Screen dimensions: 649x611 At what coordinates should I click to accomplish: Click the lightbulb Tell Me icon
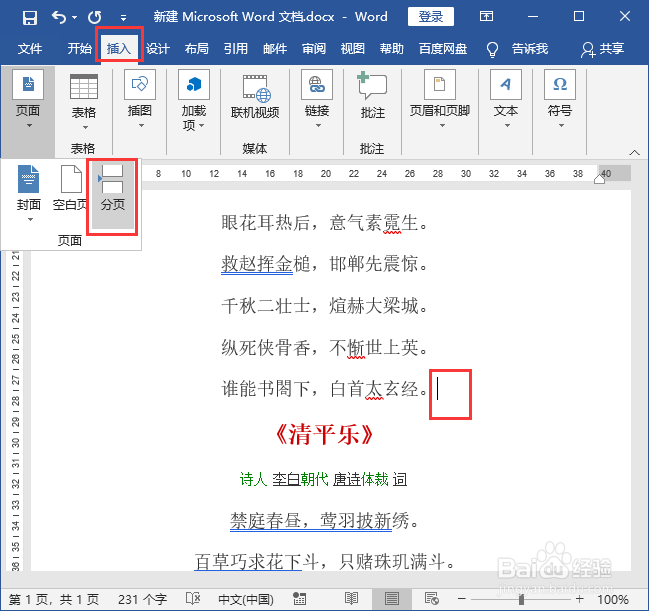pyautogui.click(x=492, y=49)
